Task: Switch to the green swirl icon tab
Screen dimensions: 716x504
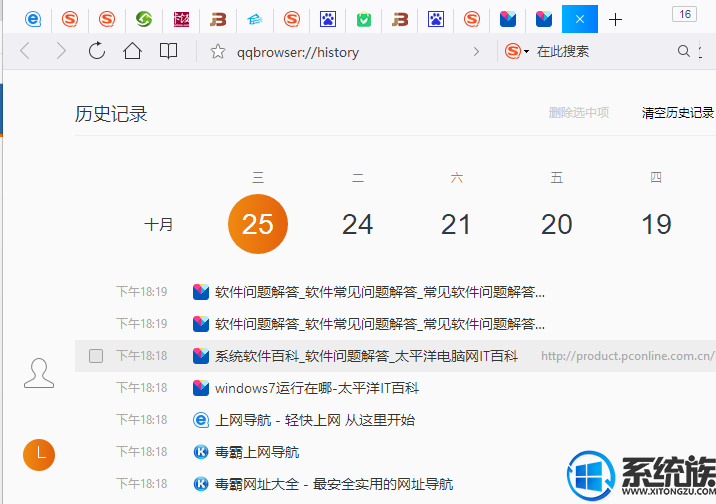Action: [144, 19]
